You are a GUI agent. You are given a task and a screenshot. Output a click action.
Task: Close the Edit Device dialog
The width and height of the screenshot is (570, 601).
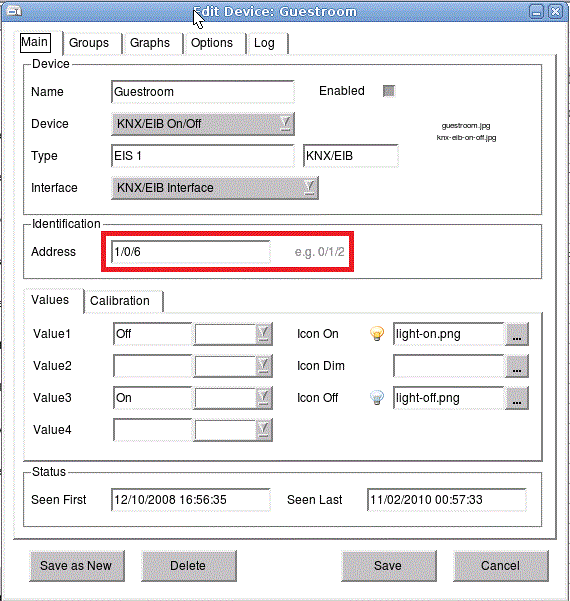pyautogui.click(x=555, y=12)
